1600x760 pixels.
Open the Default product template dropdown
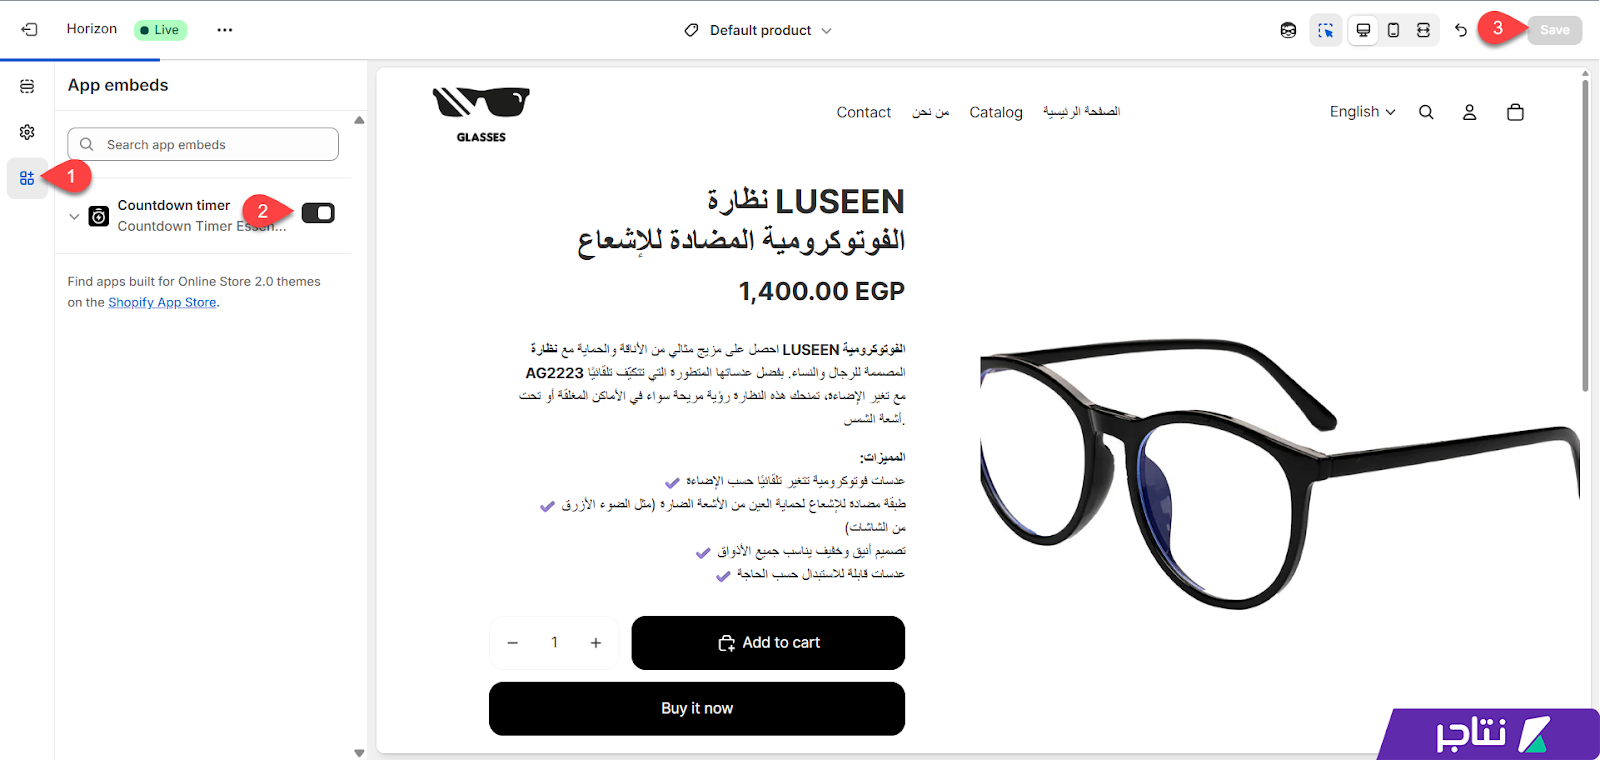click(x=759, y=30)
